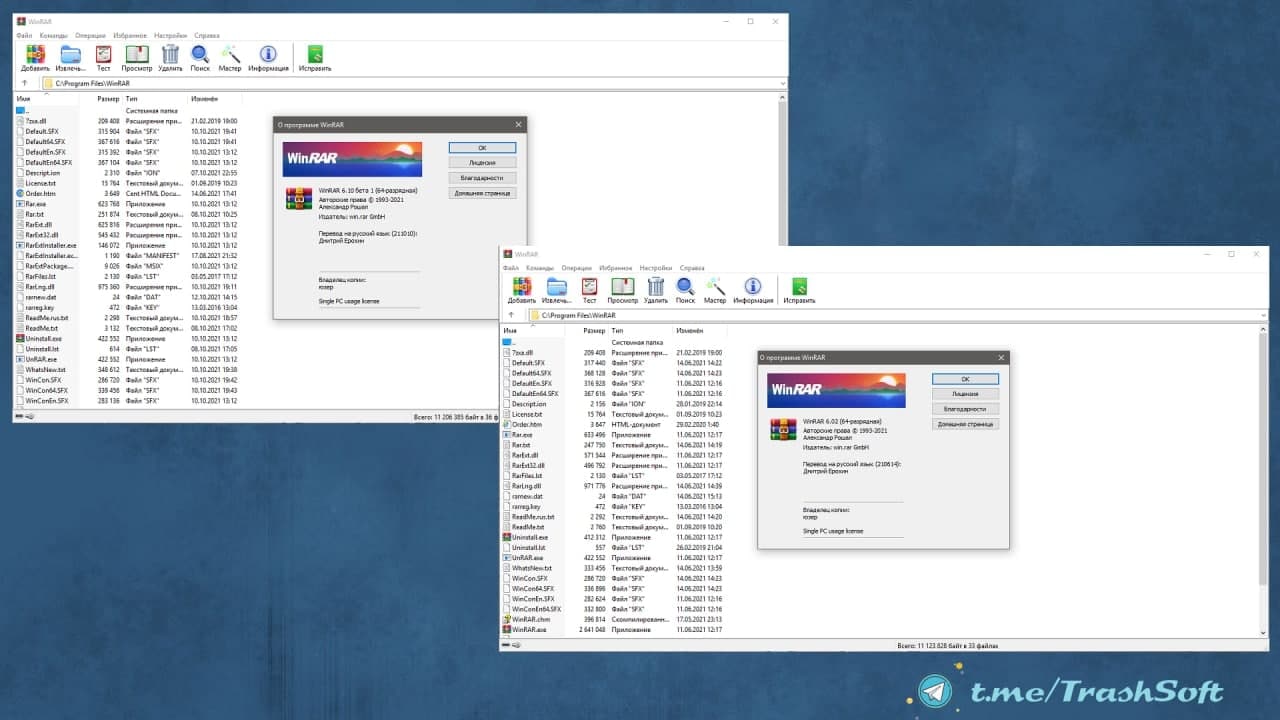This screenshot has width=1280, height=720.
Task: Click the Извлечь icon in the top-left WinRAR window
Action: [x=70, y=55]
